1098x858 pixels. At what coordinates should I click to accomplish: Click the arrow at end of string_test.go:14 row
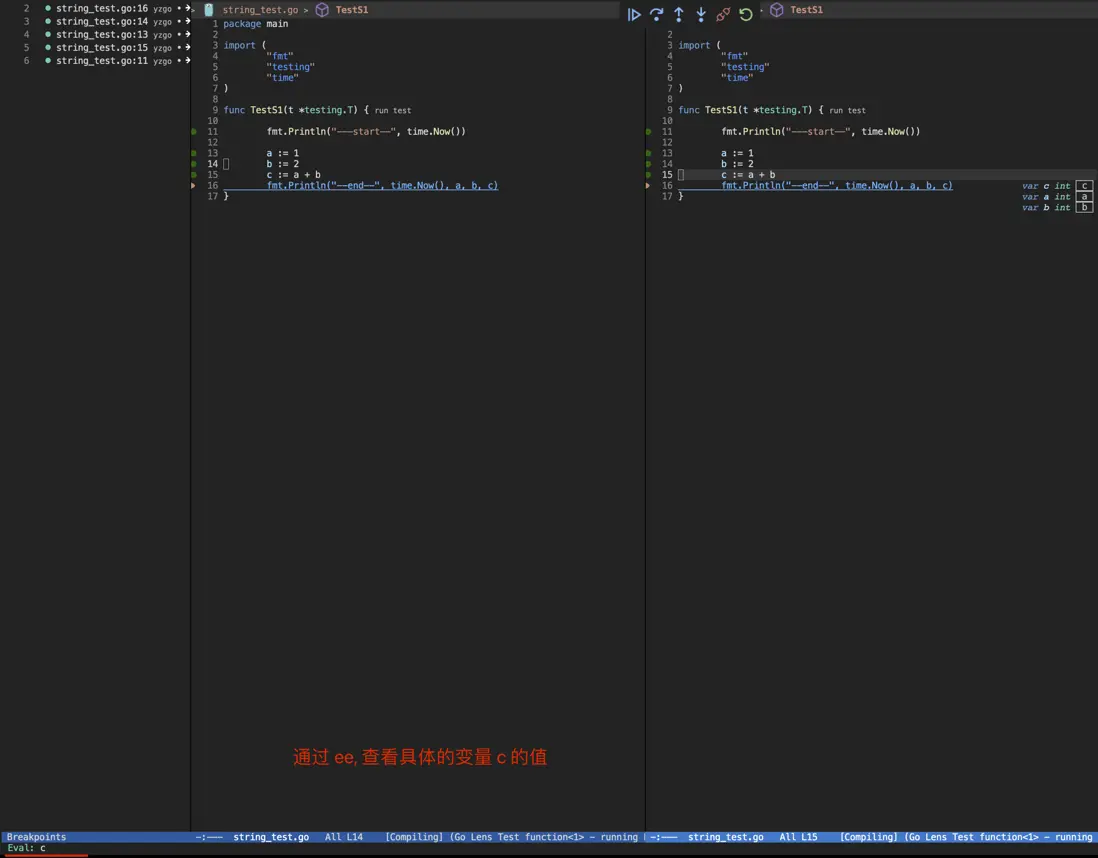pos(187,22)
